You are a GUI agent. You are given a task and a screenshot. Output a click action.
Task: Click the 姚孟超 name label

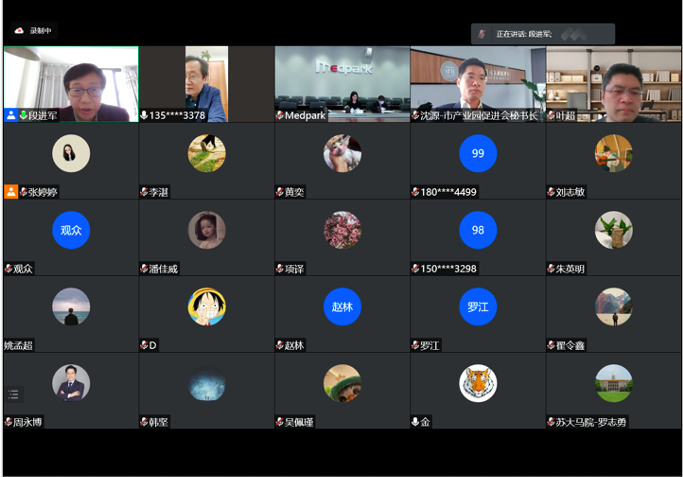18,345
